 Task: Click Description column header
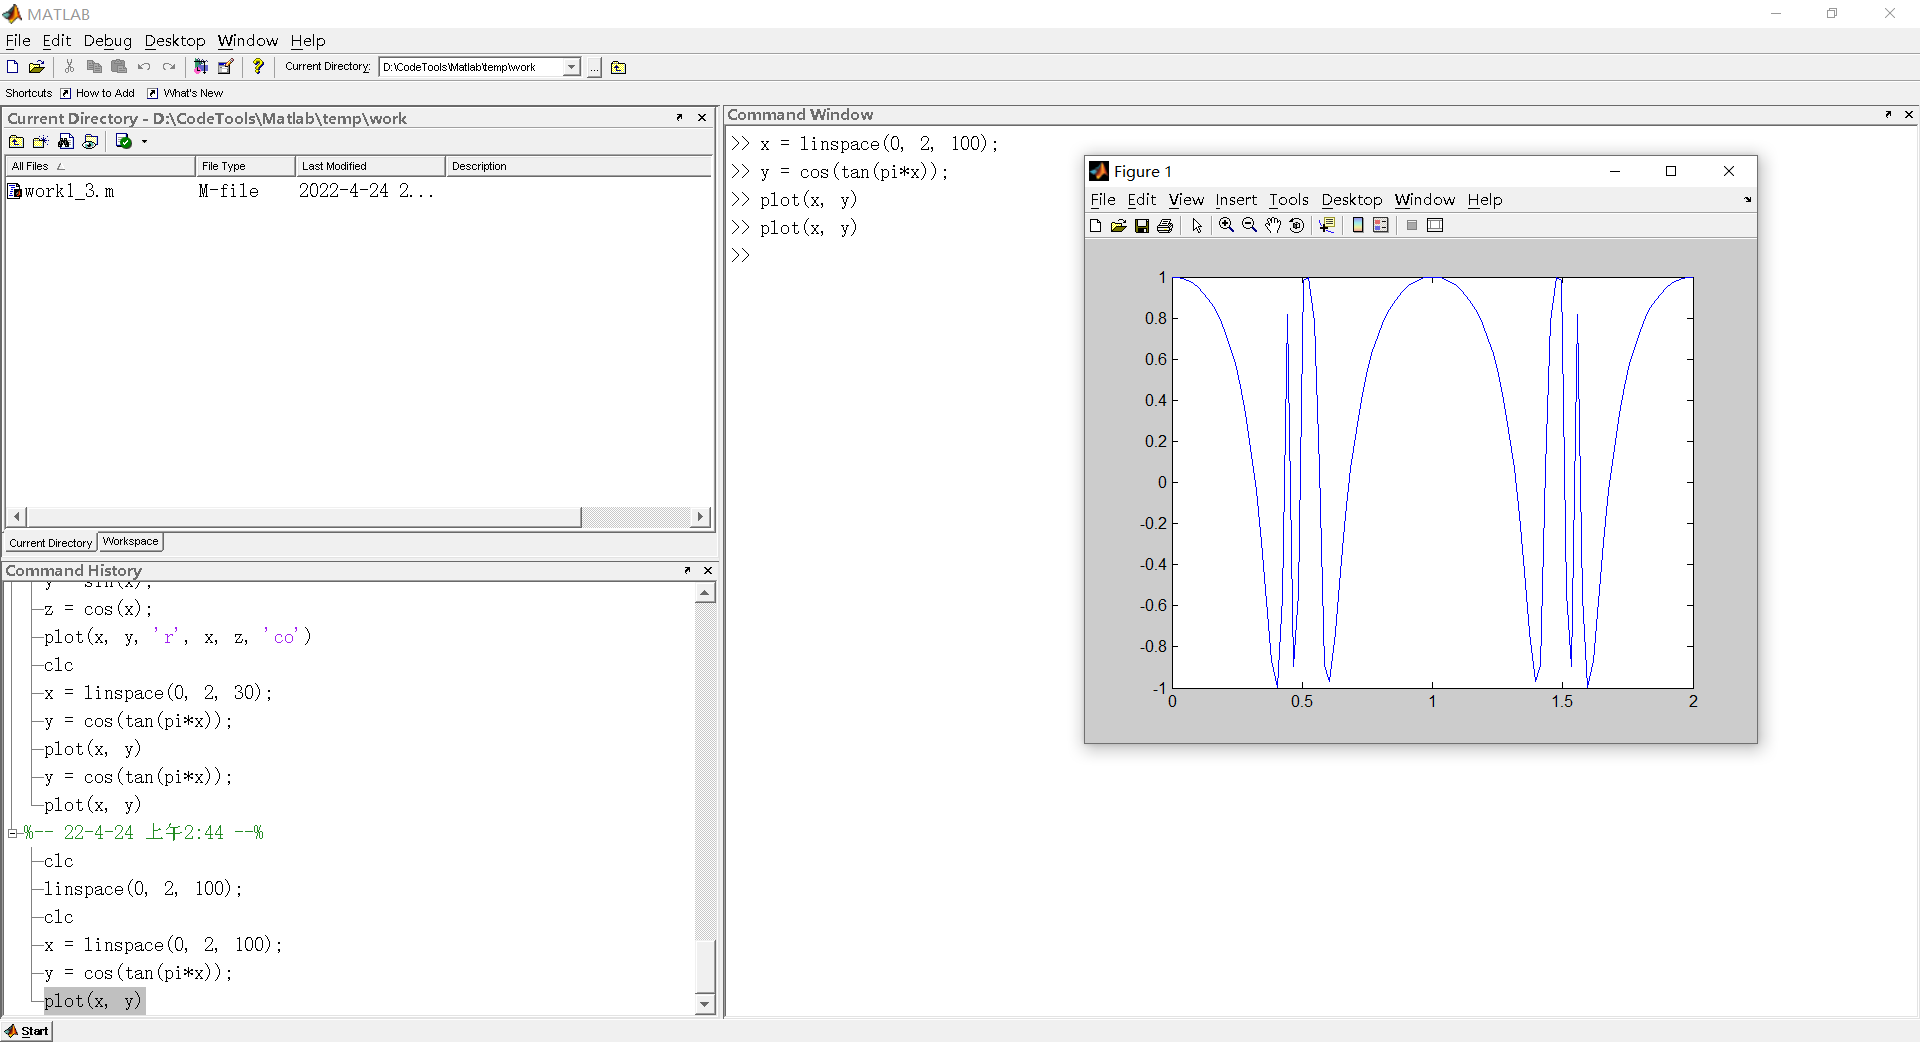pyautogui.click(x=578, y=166)
